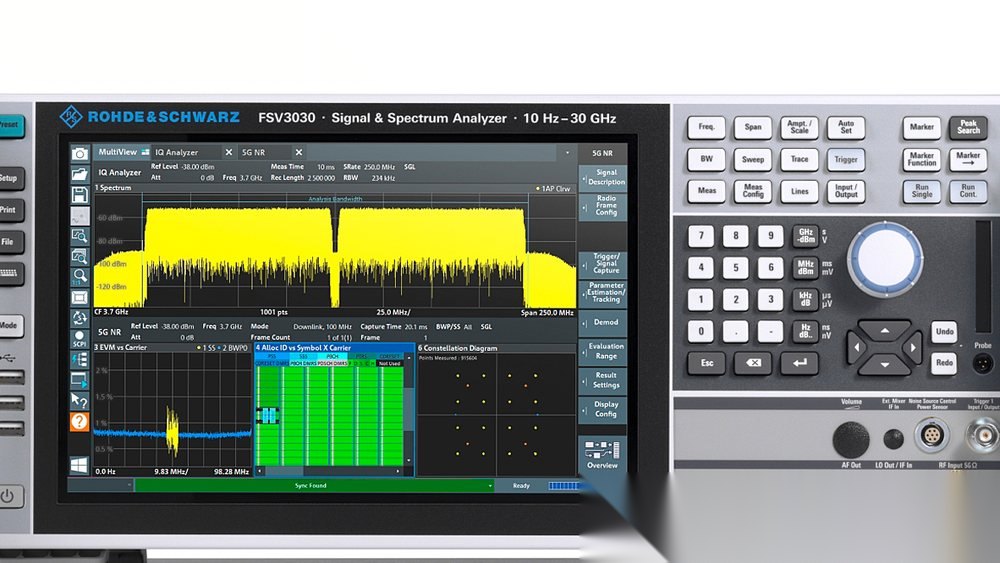
Task: Open the left status bar dropdown
Action: (129, 485)
